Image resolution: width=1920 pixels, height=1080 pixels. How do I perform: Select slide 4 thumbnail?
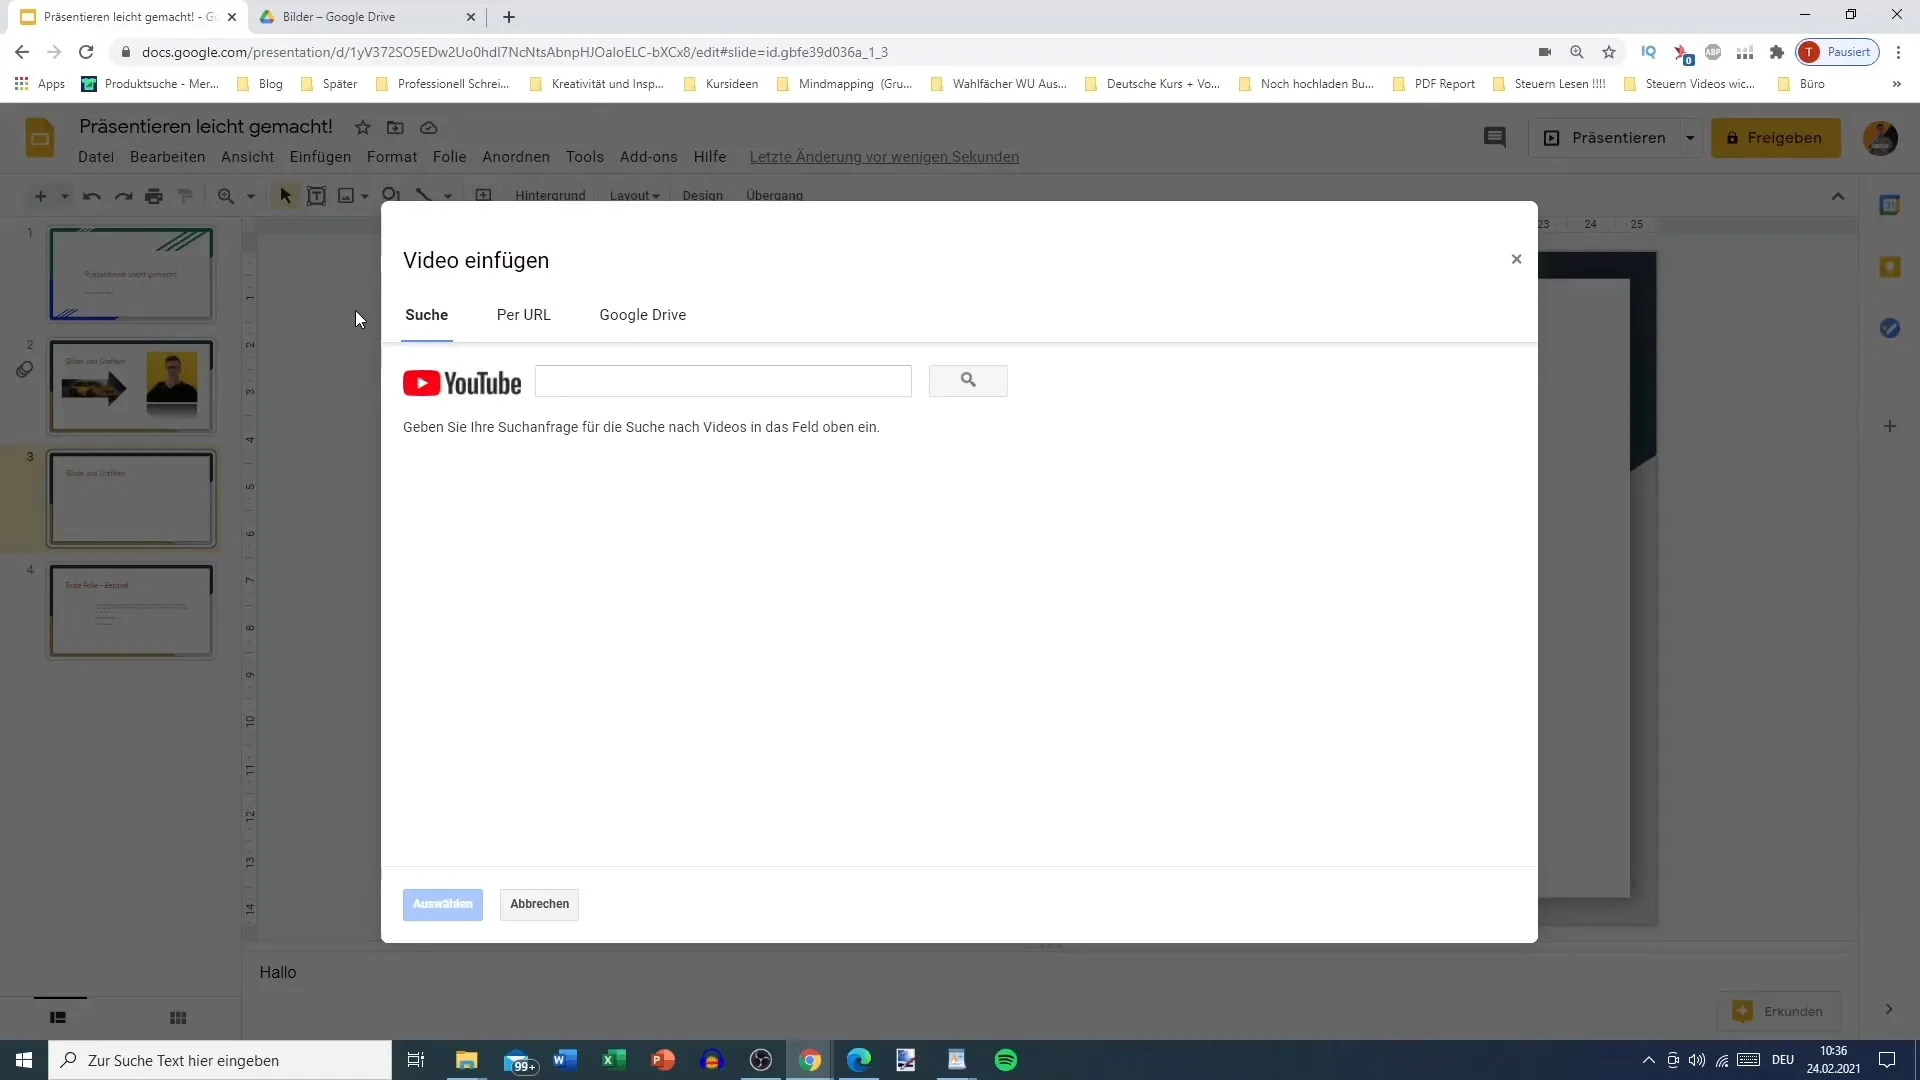pos(131,611)
